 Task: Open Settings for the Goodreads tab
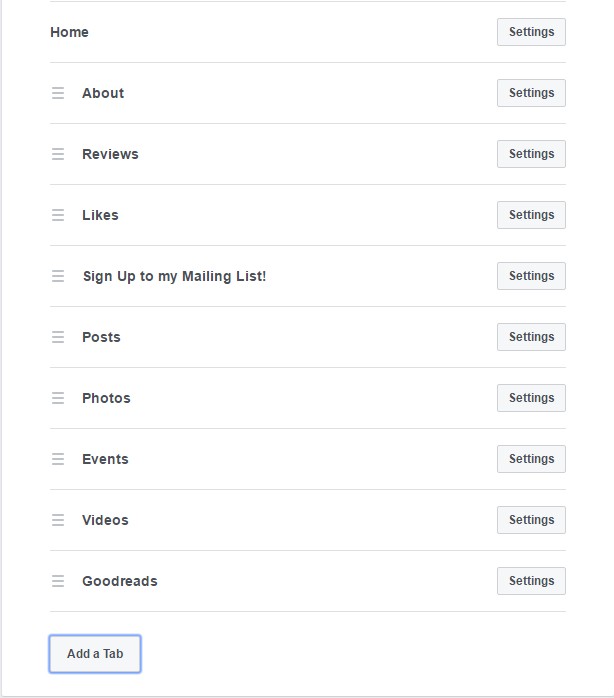(x=531, y=581)
